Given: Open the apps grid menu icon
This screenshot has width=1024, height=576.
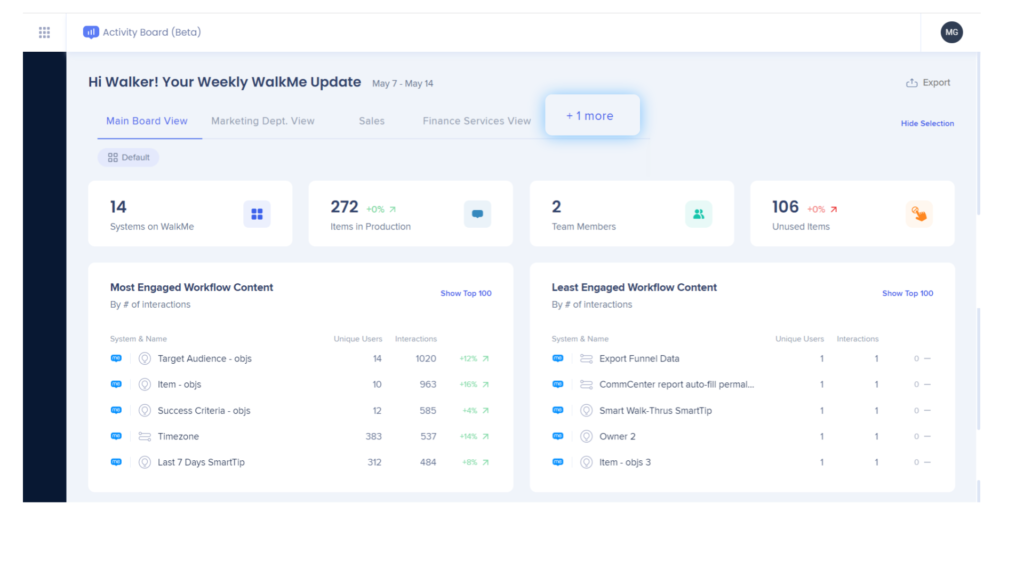Looking at the screenshot, I should 44,32.
